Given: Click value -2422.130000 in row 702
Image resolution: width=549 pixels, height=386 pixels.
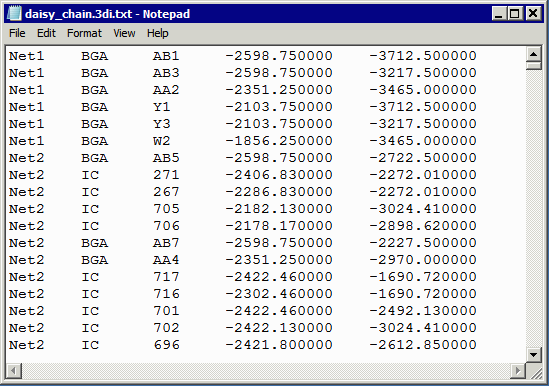Looking at the screenshot, I should click(279, 328).
